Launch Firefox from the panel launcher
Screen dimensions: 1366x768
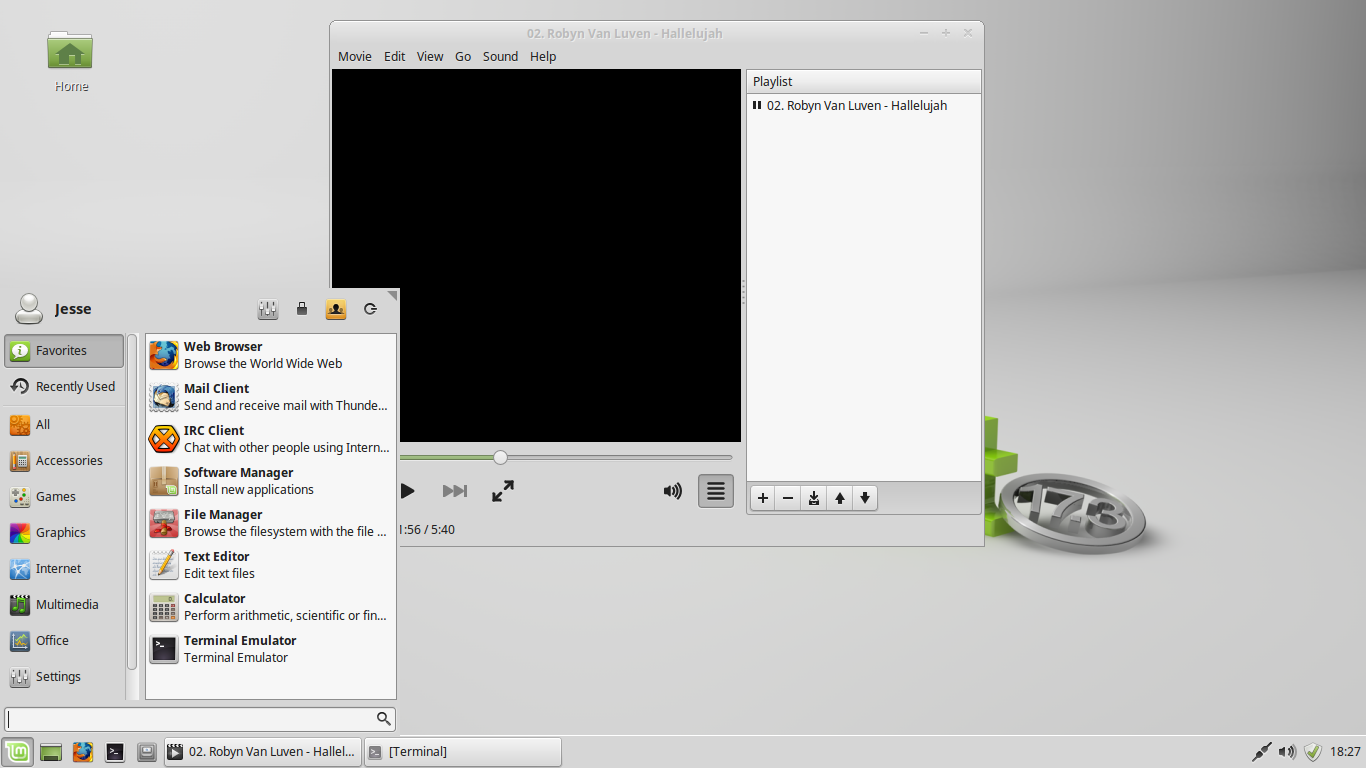[83, 752]
